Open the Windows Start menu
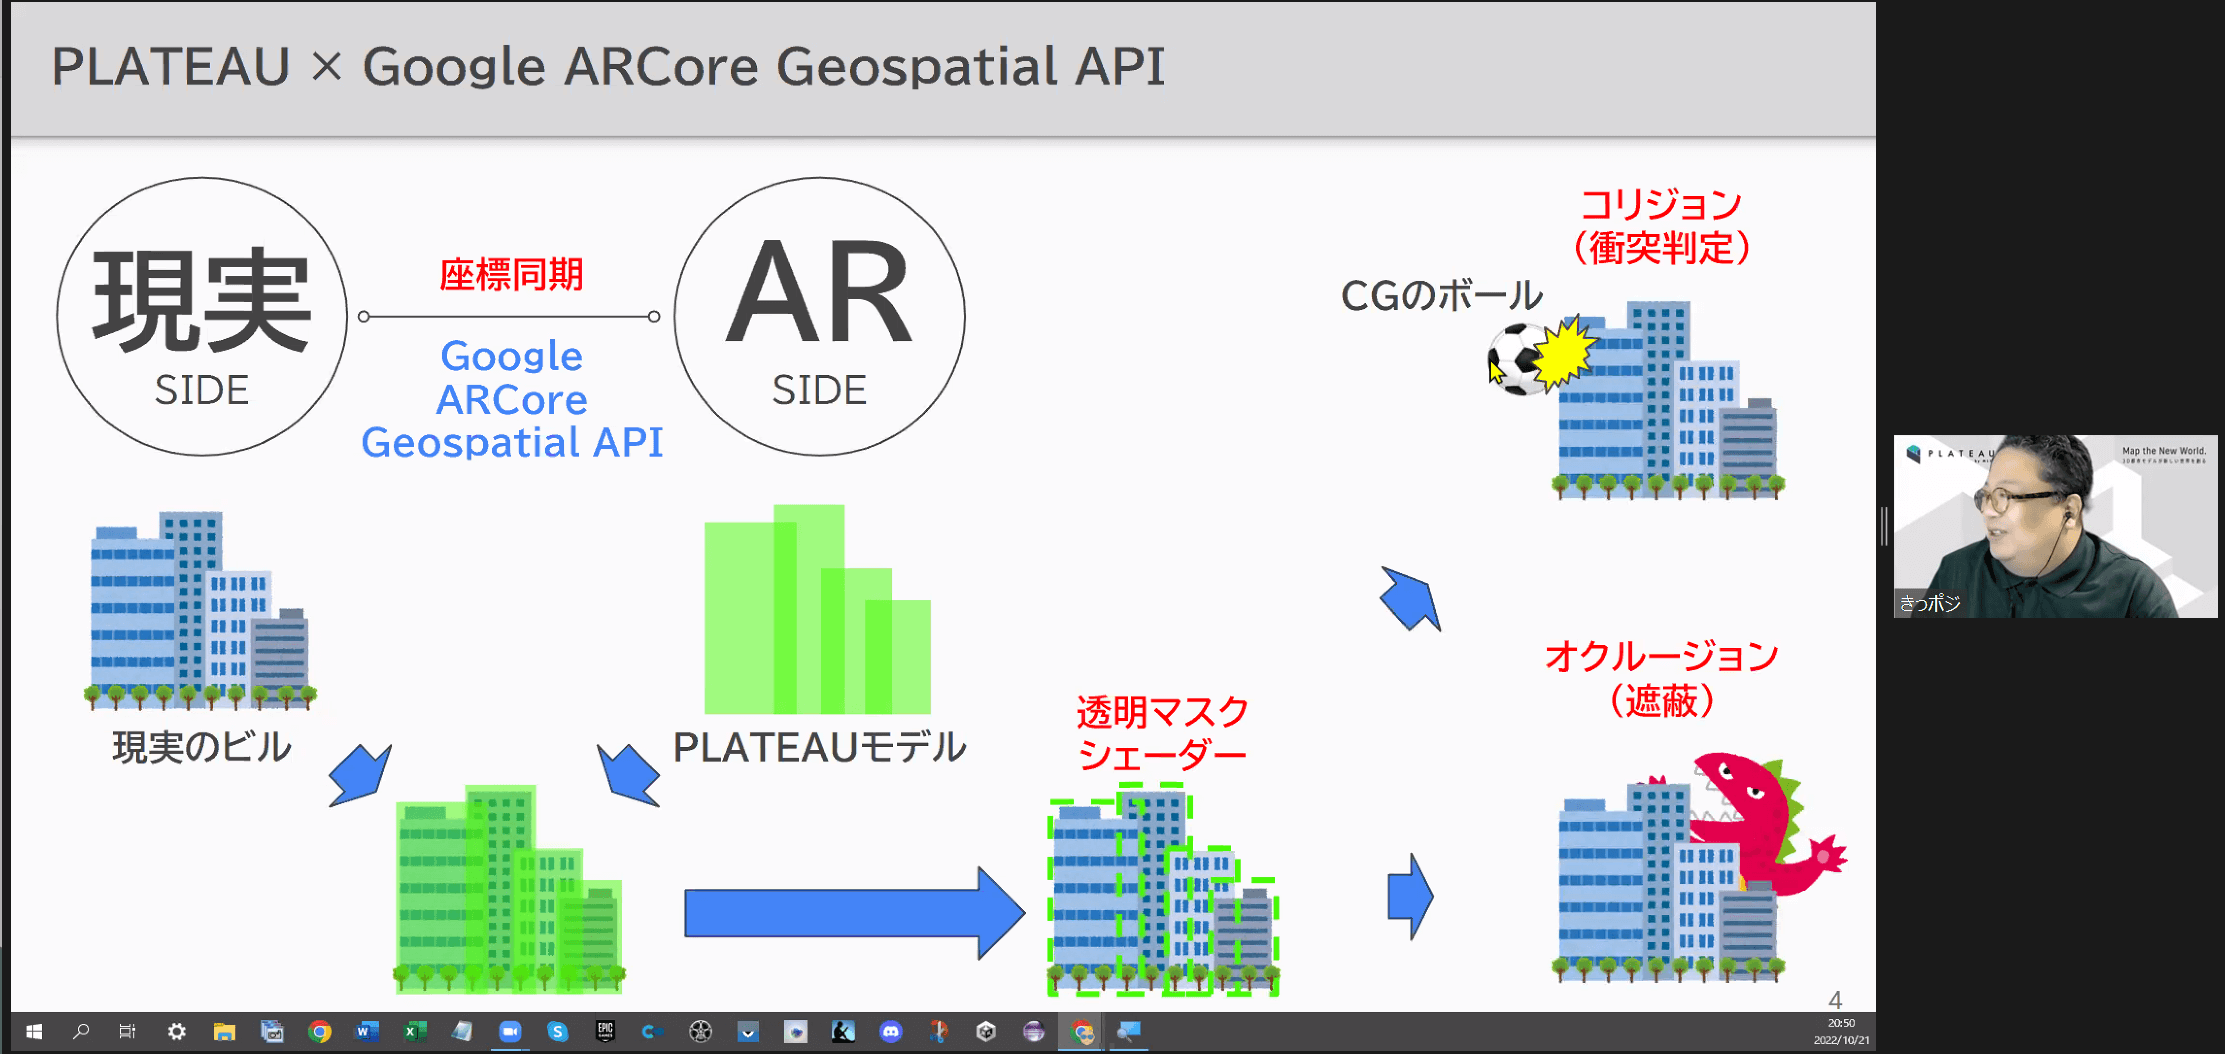2225x1054 pixels. pyautogui.click(x=33, y=1031)
